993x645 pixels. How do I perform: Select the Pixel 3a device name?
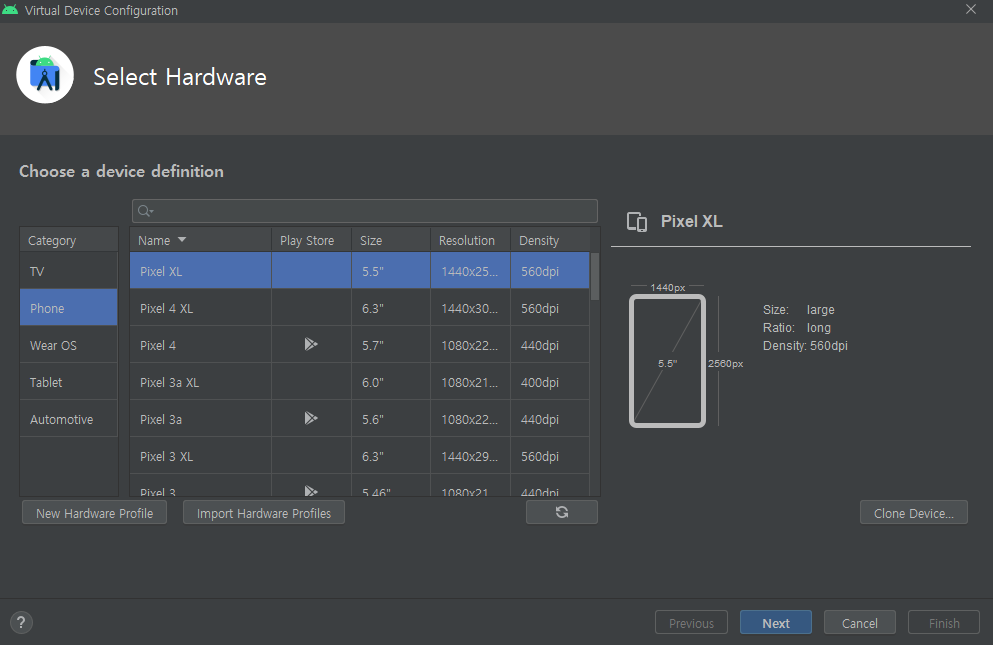tap(161, 419)
